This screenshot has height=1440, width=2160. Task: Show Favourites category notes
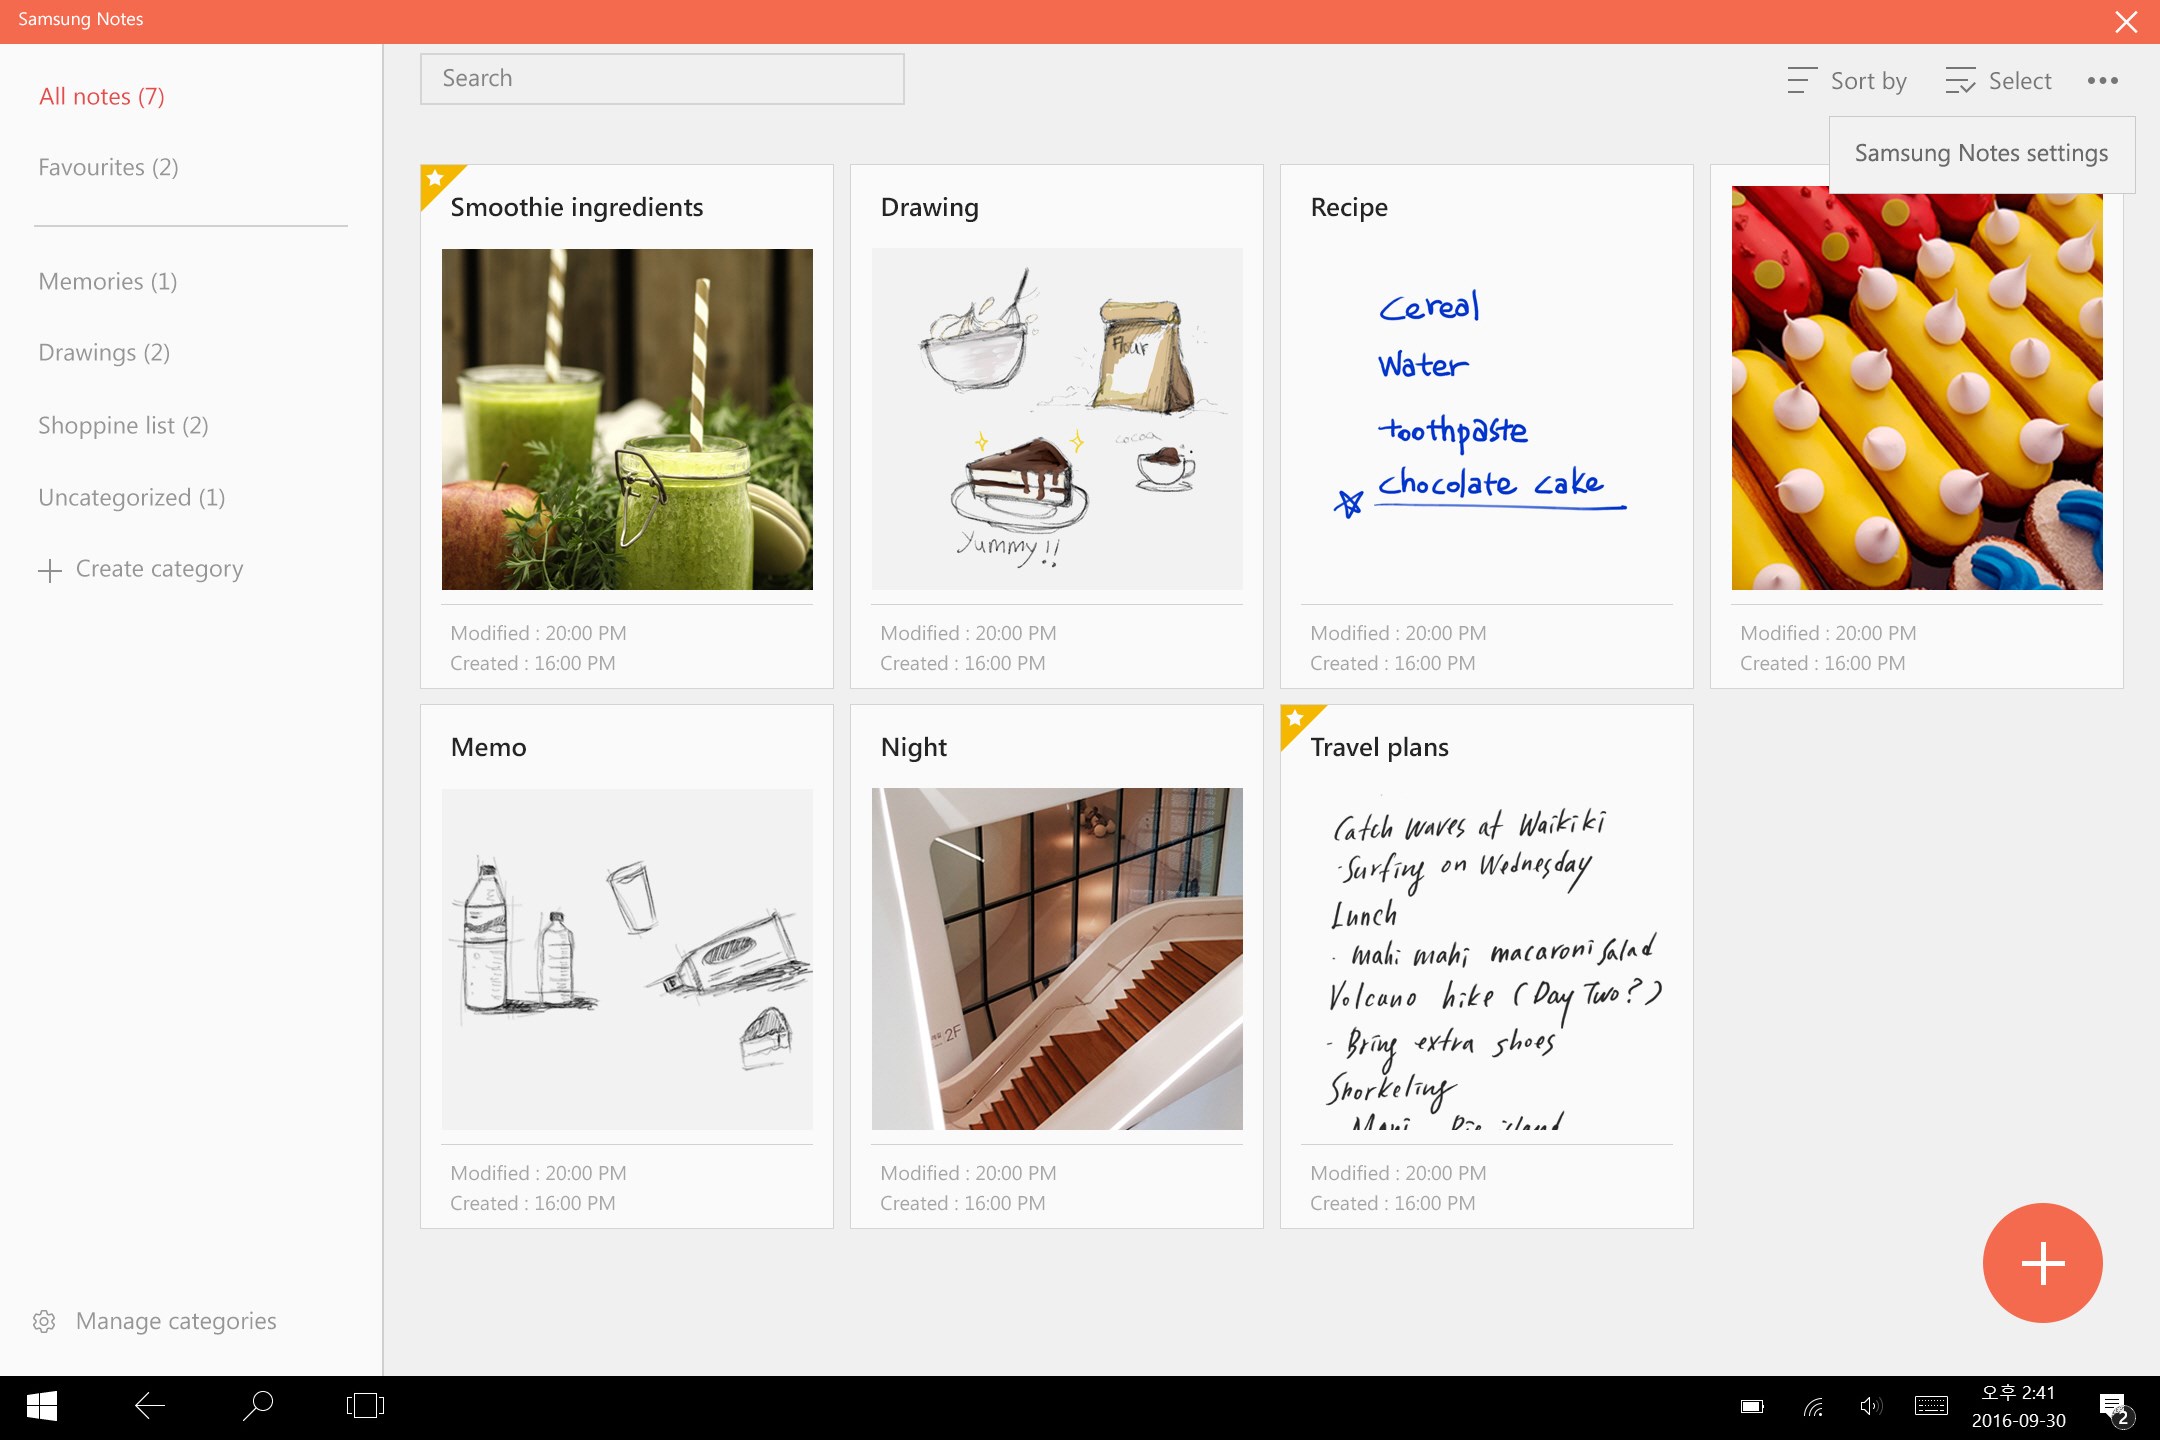click(x=108, y=167)
